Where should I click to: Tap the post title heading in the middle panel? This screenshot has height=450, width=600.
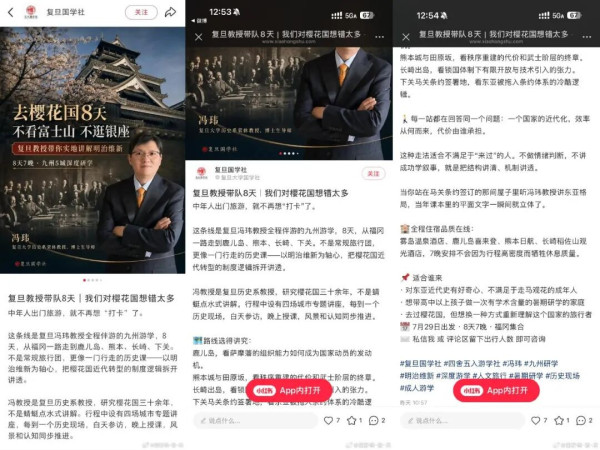coord(270,193)
